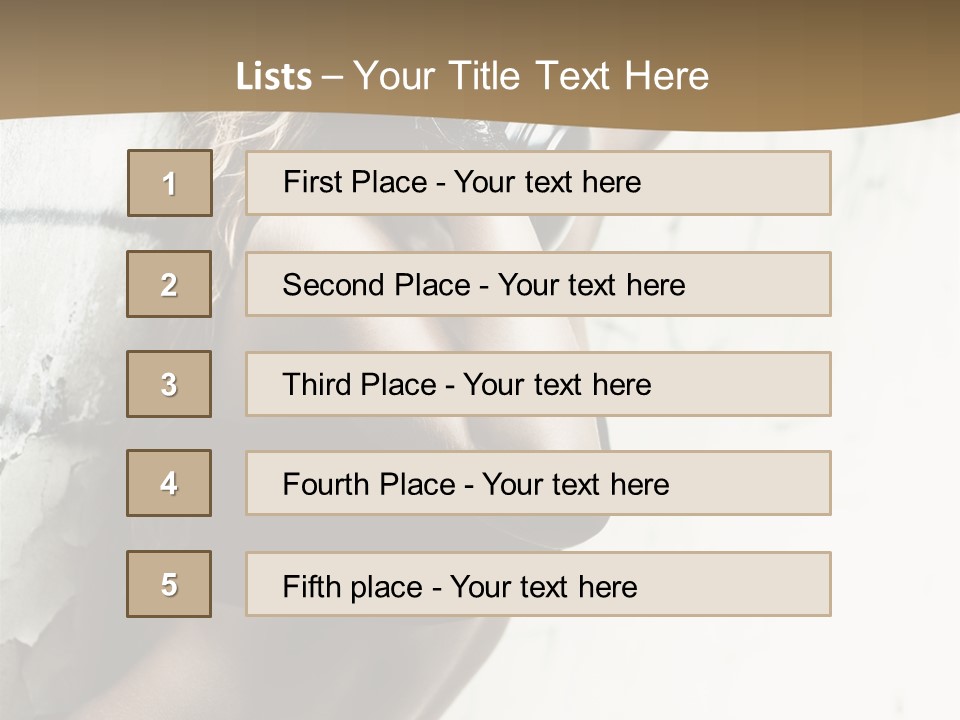
Task: Select the Your Title Text Here heading
Action: click(531, 76)
